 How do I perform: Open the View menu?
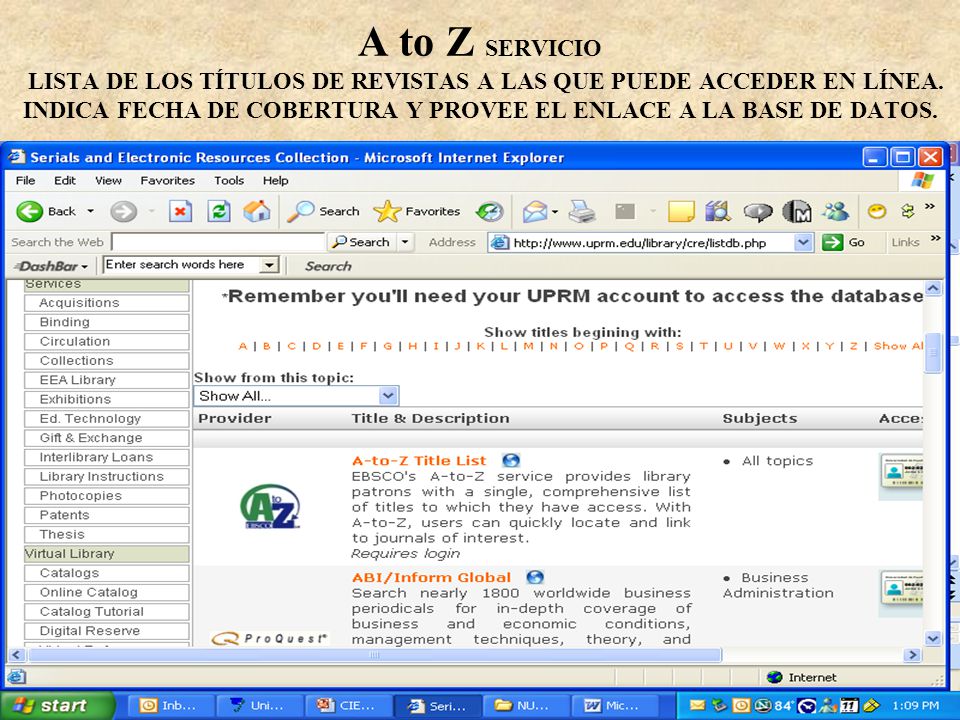tap(108, 181)
